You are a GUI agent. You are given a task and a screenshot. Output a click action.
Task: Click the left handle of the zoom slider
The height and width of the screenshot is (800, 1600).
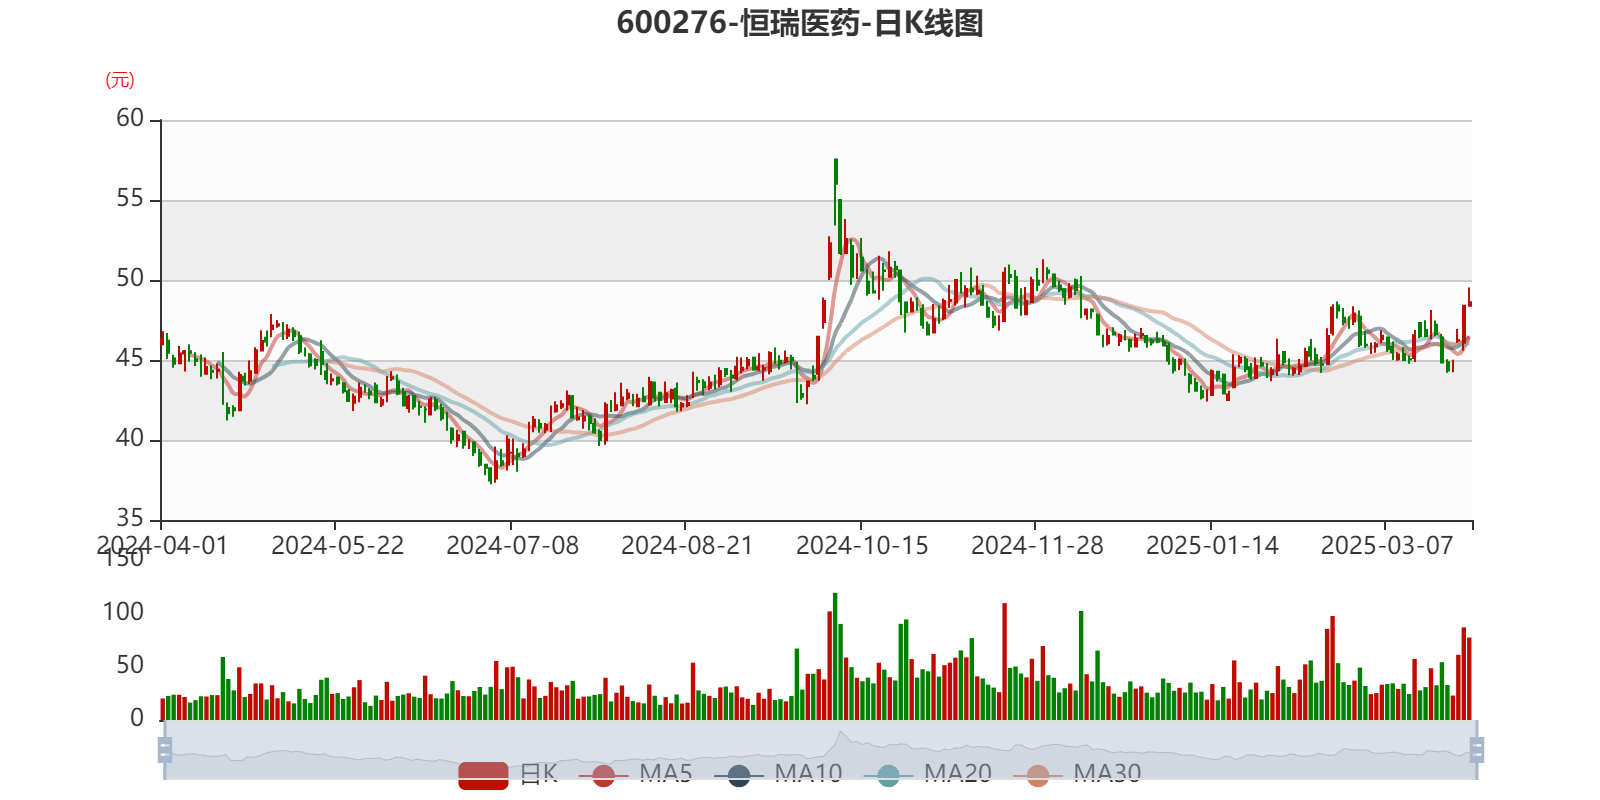pos(165,750)
